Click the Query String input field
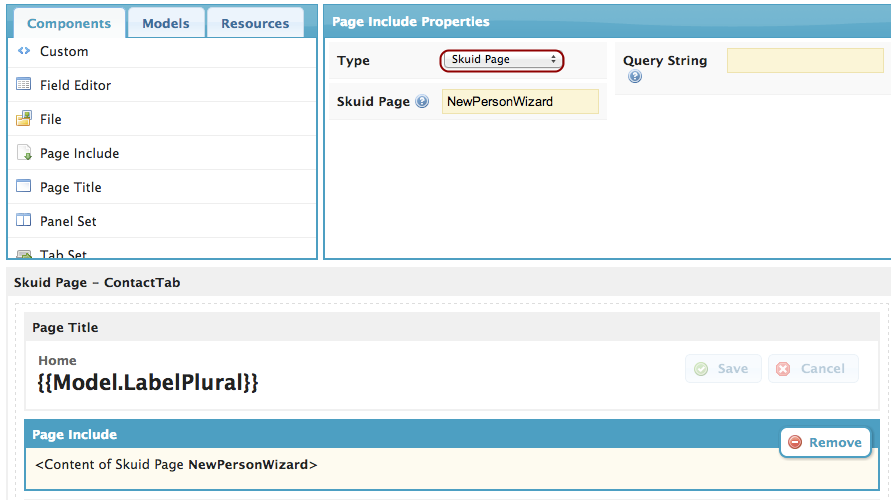Image resolution: width=891 pixels, height=500 pixels. click(804, 61)
